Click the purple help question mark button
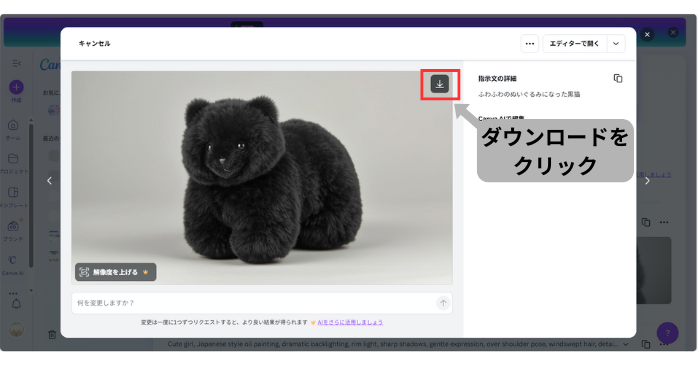This screenshot has width=698, height=365. pos(667,333)
